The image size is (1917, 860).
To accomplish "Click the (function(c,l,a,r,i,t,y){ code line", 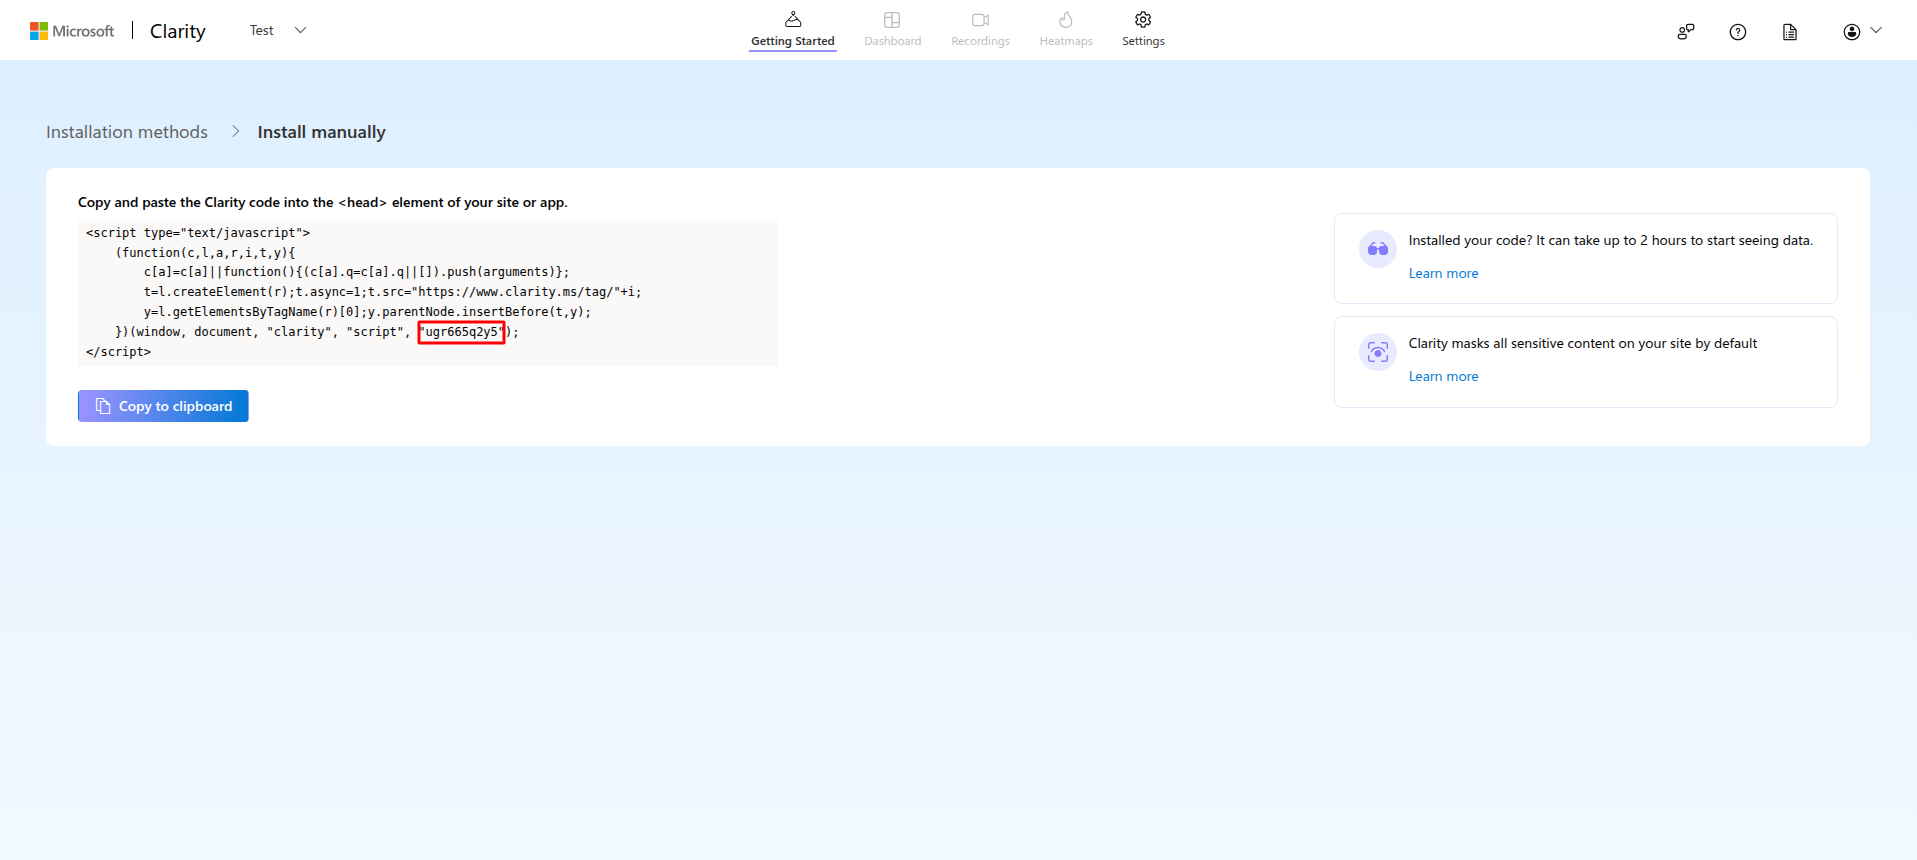I will (205, 253).
